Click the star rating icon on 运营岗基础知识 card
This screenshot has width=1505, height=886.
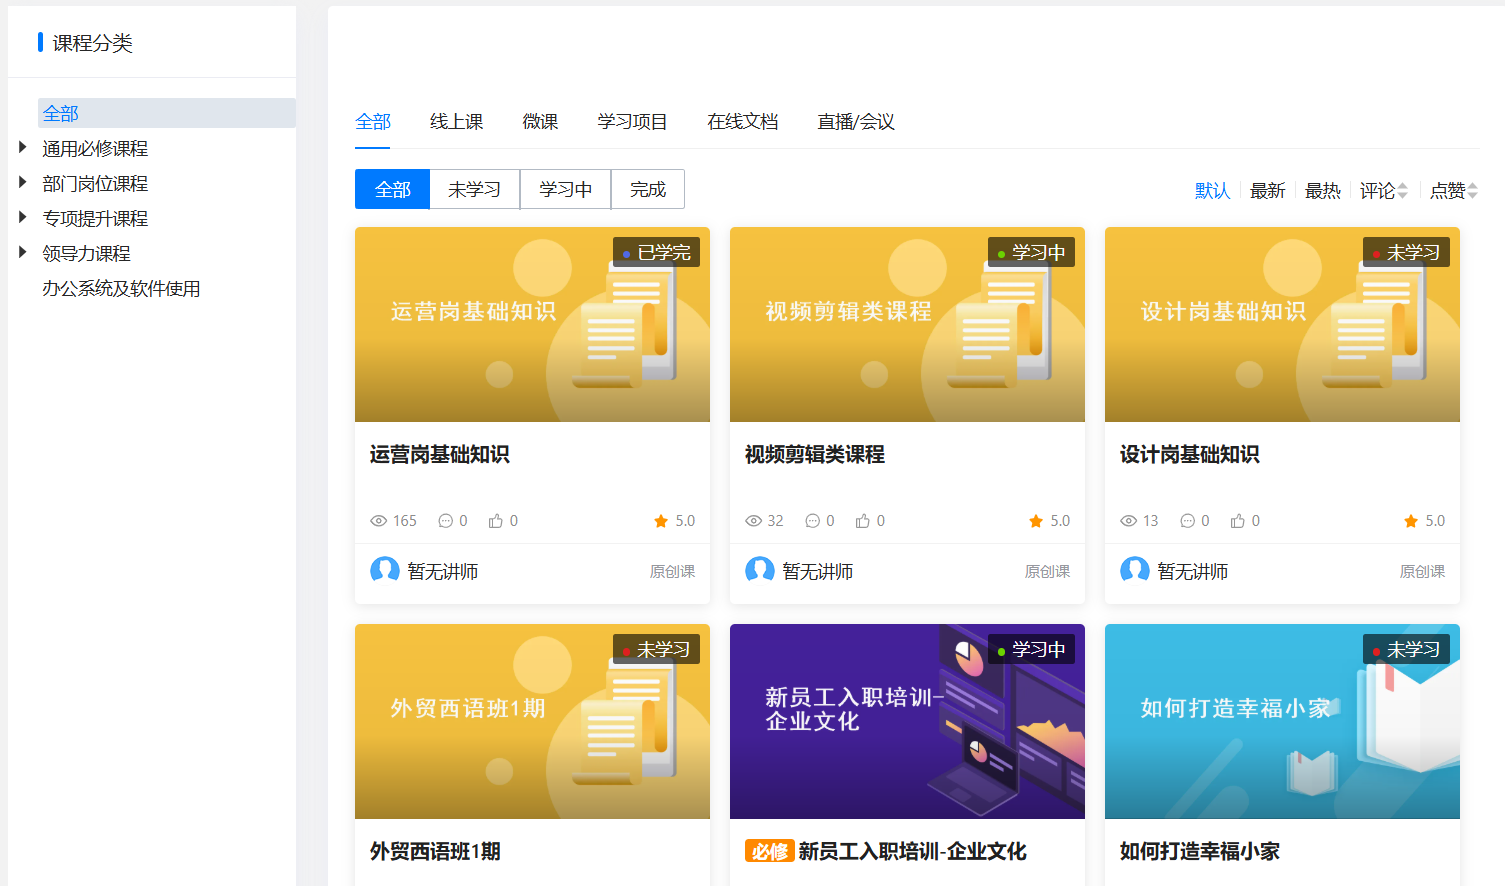pyautogui.click(x=661, y=521)
